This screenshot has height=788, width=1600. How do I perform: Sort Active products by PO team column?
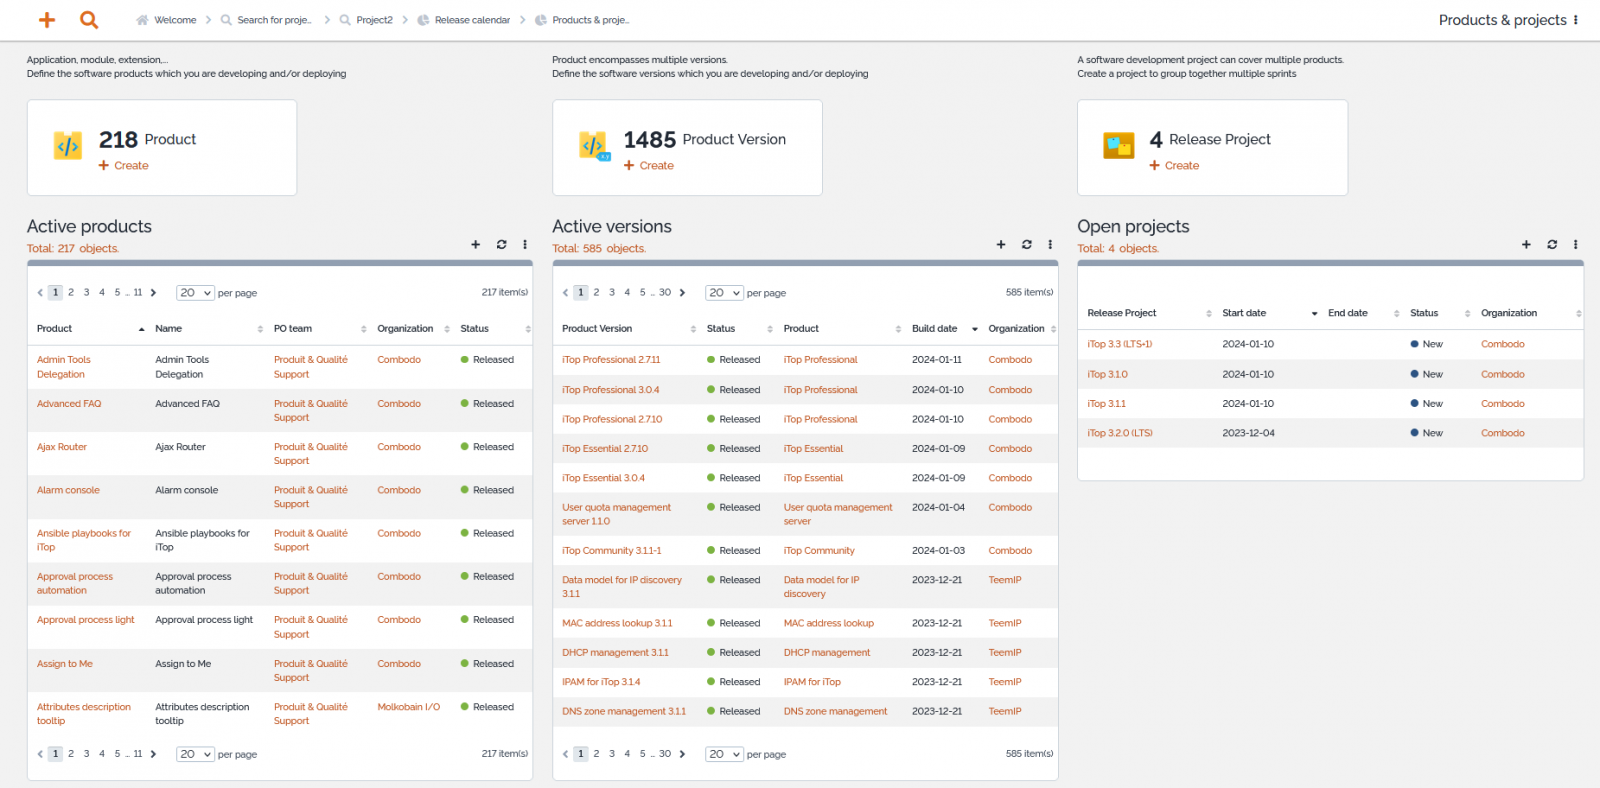click(319, 329)
